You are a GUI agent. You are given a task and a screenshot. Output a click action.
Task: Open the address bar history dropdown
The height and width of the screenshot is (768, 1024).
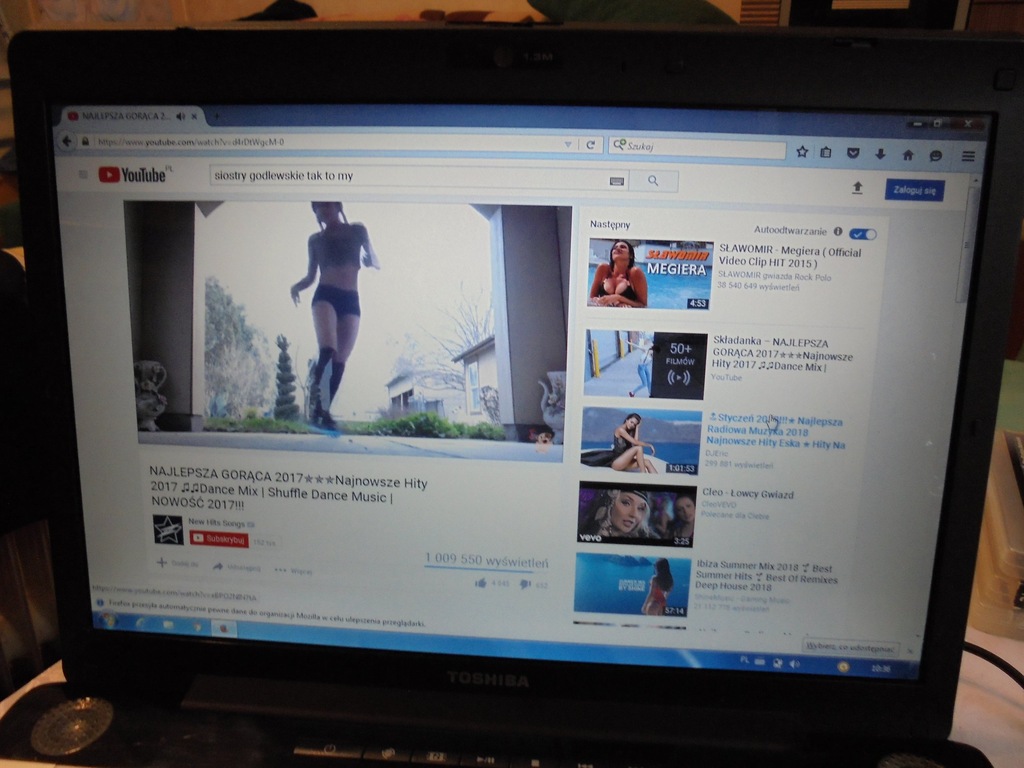point(568,144)
